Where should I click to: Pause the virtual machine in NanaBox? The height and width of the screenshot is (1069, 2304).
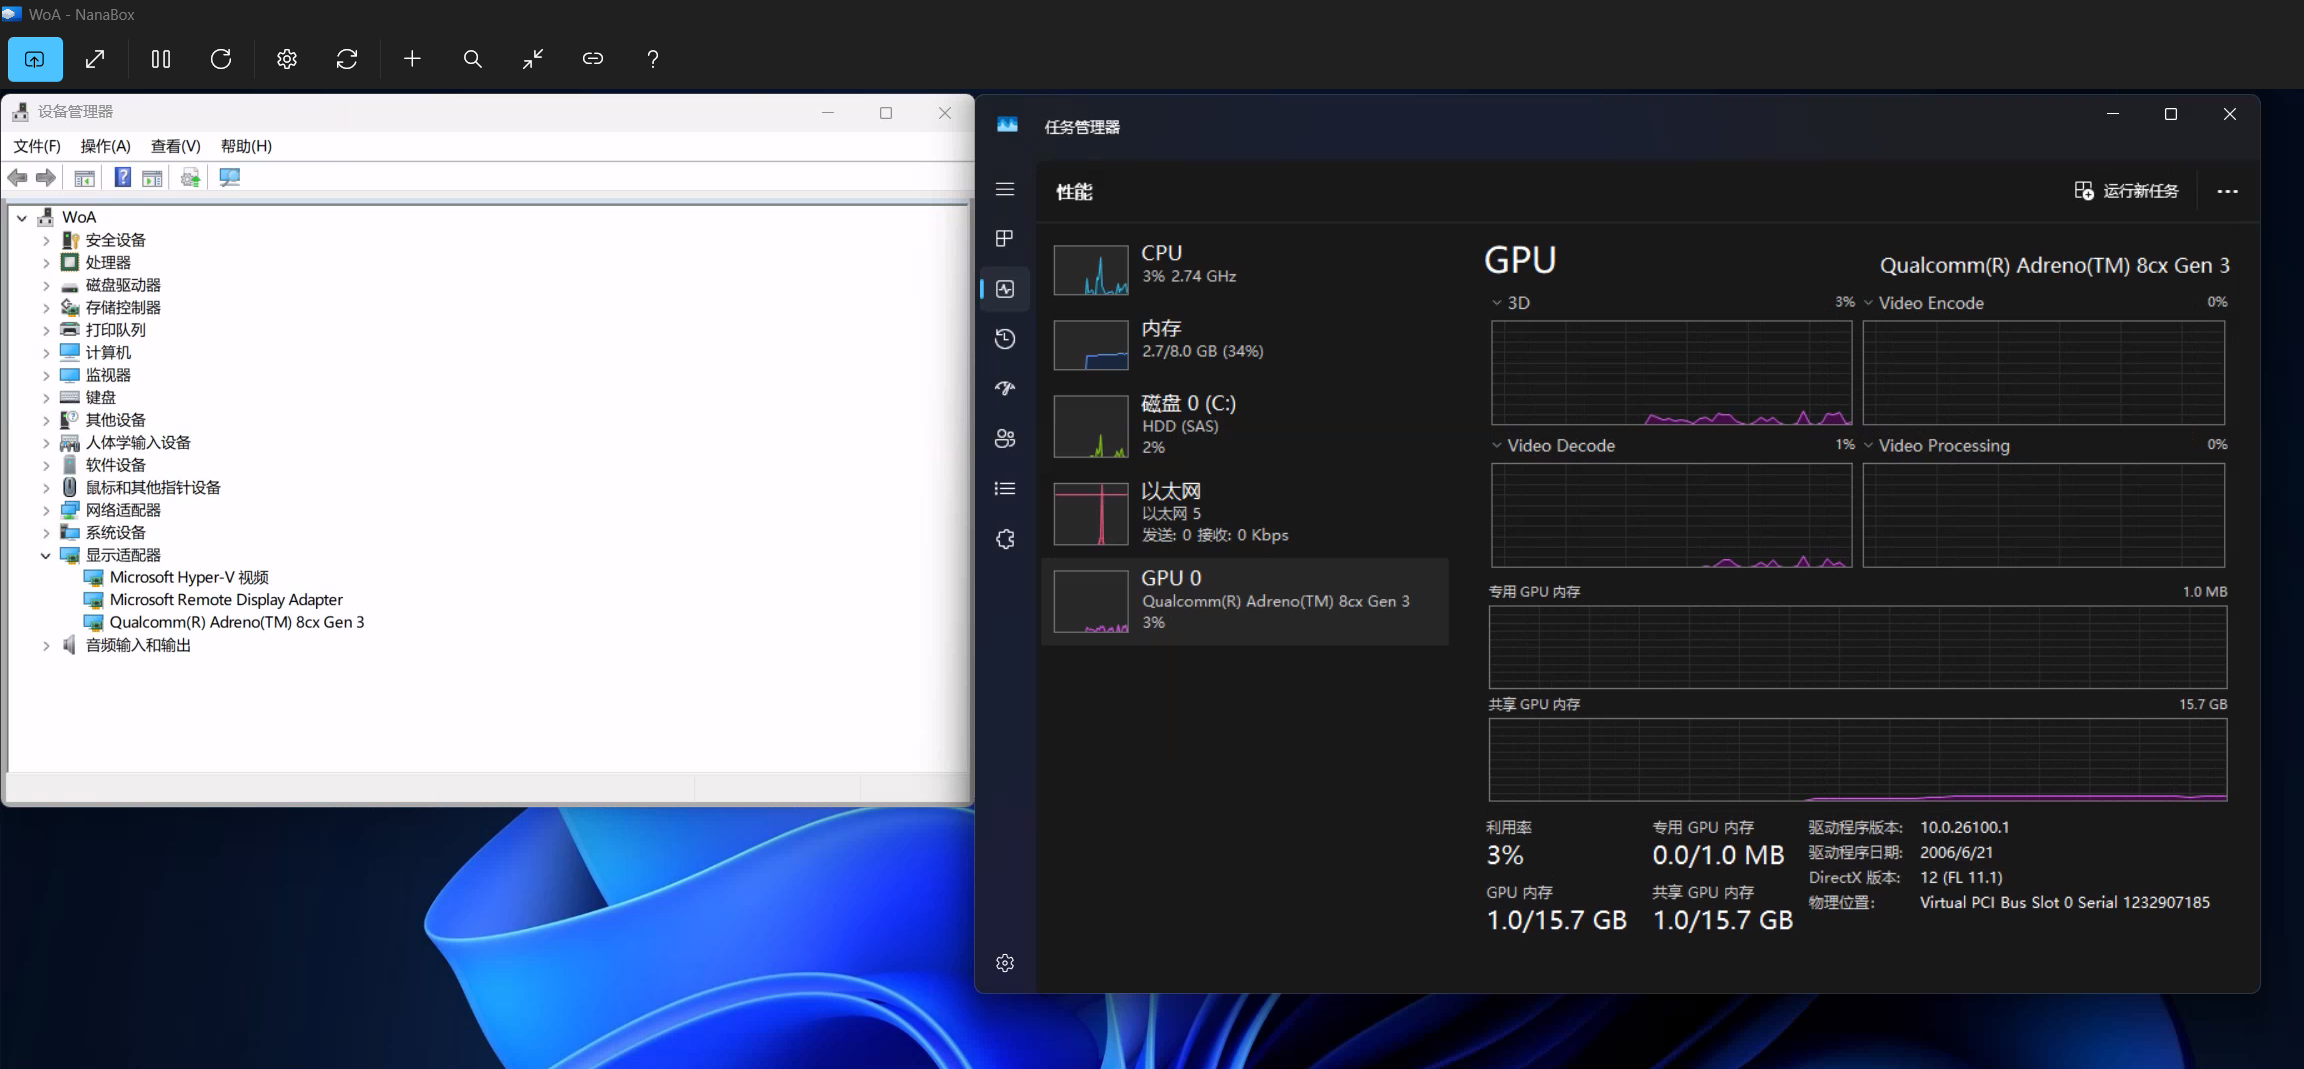[x=161, y=59]
